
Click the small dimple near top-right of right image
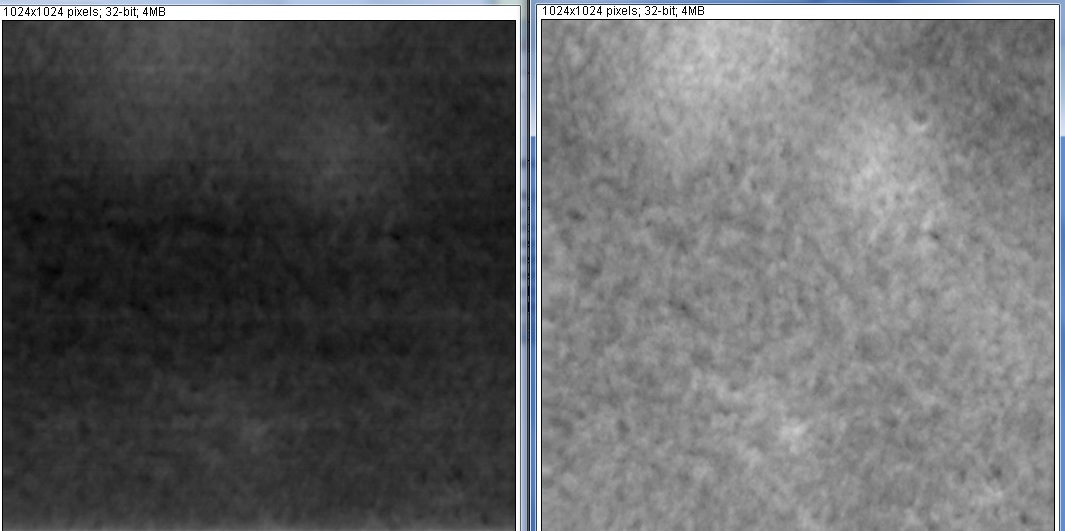tap(919, 122)
